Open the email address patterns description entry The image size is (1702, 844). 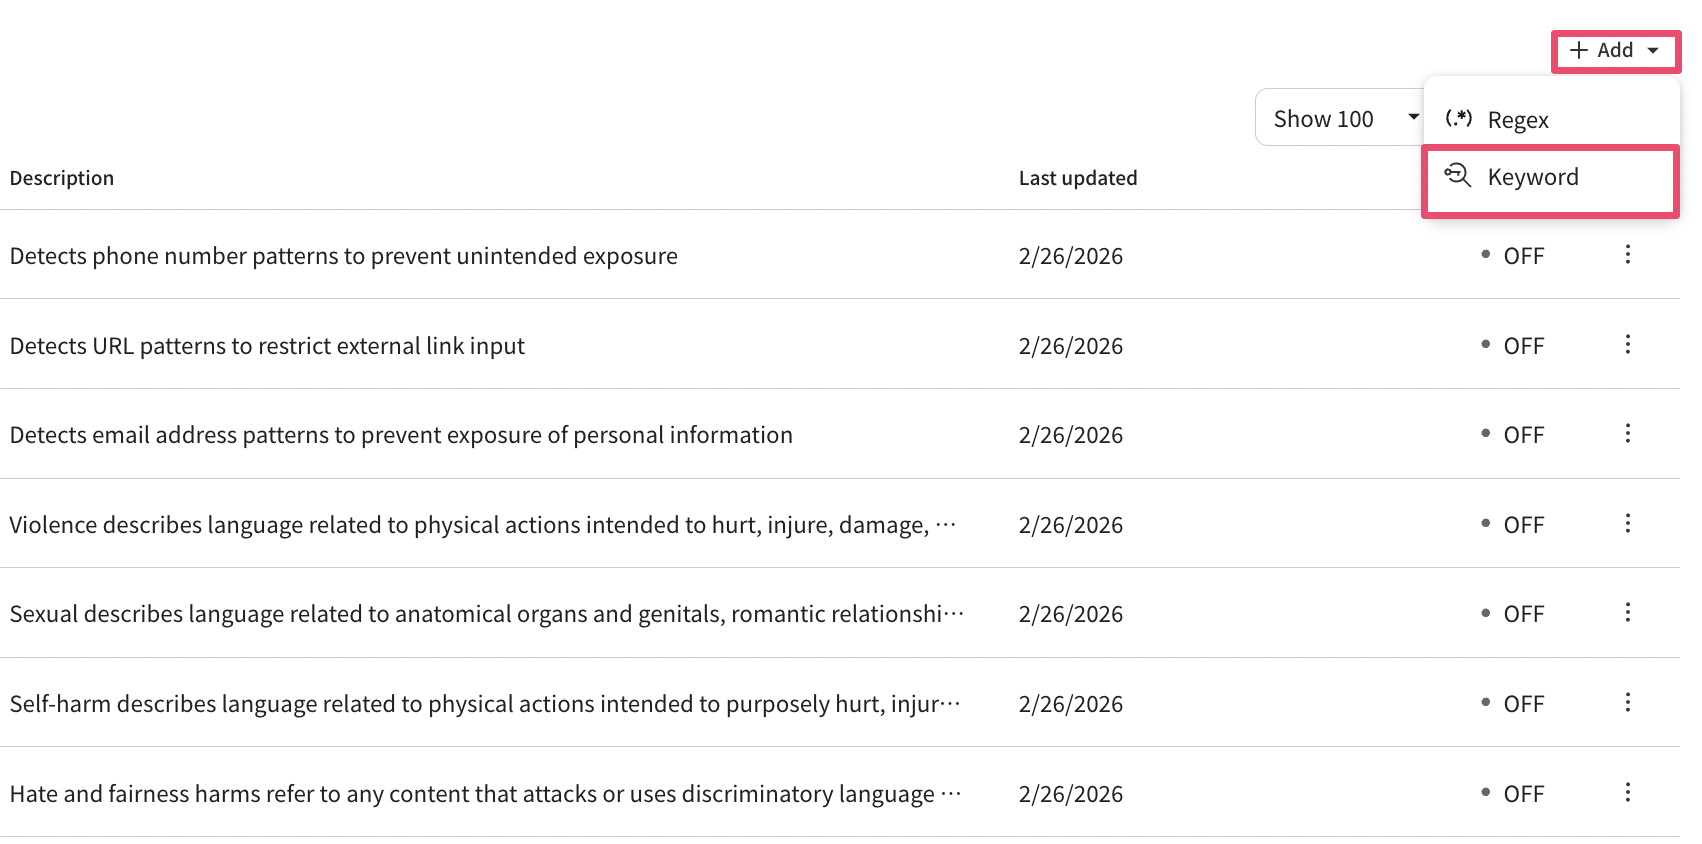[401, 435]
